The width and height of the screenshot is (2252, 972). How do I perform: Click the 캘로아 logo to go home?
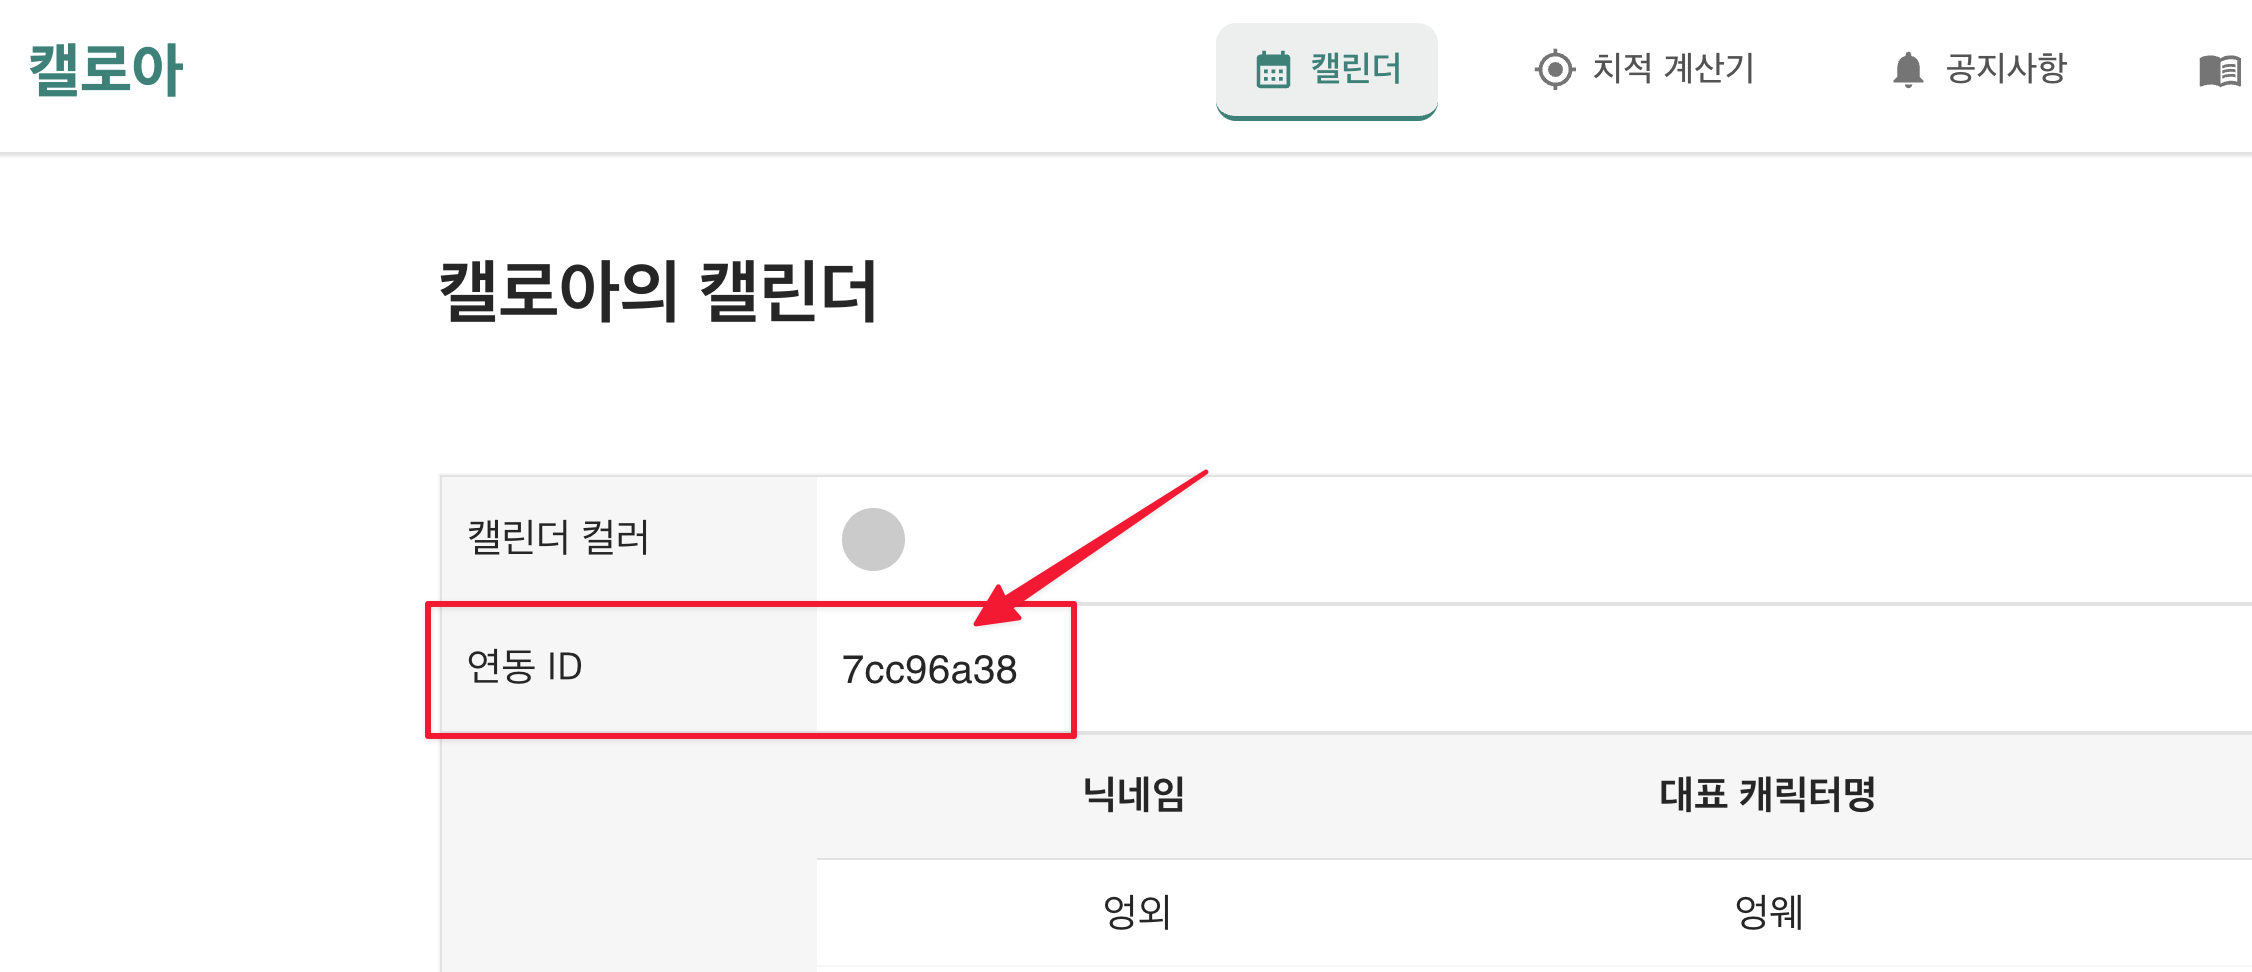point(106,70)
